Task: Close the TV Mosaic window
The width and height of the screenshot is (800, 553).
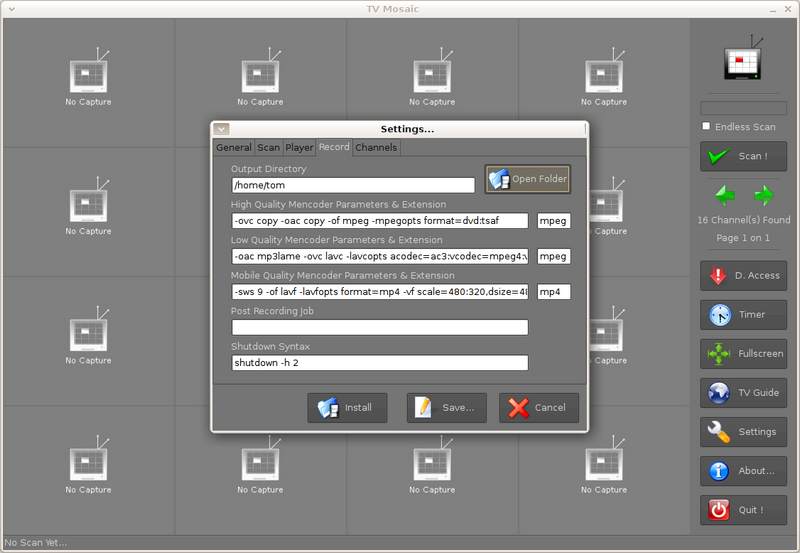Action: (x=788, y=9)
